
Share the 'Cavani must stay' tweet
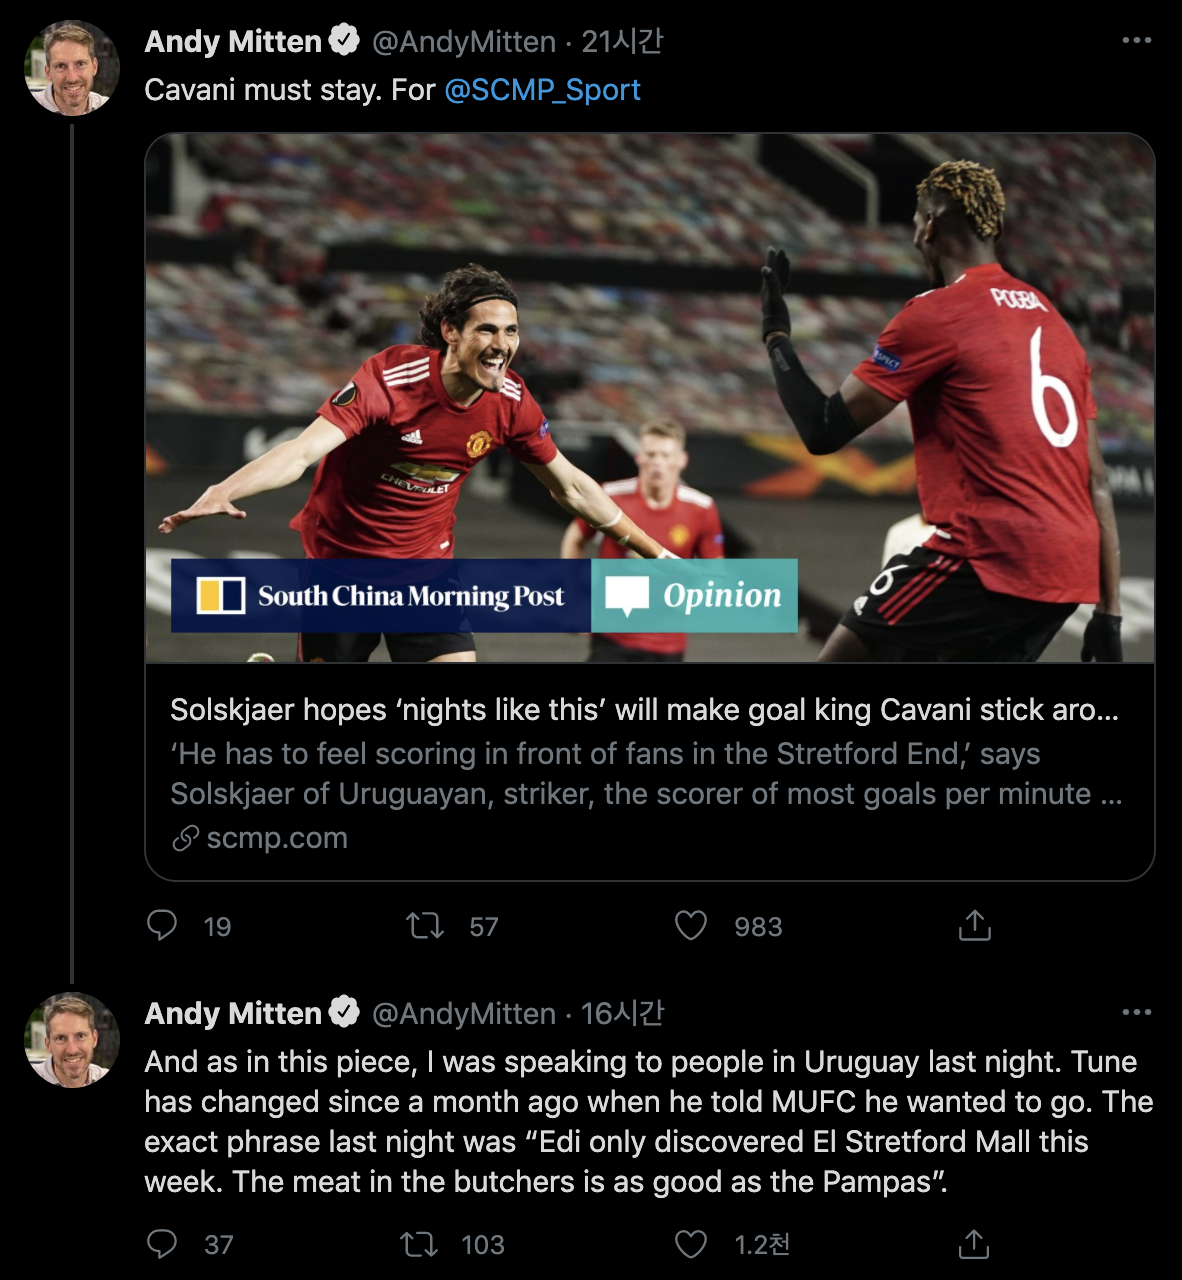(x=974, y=926)
